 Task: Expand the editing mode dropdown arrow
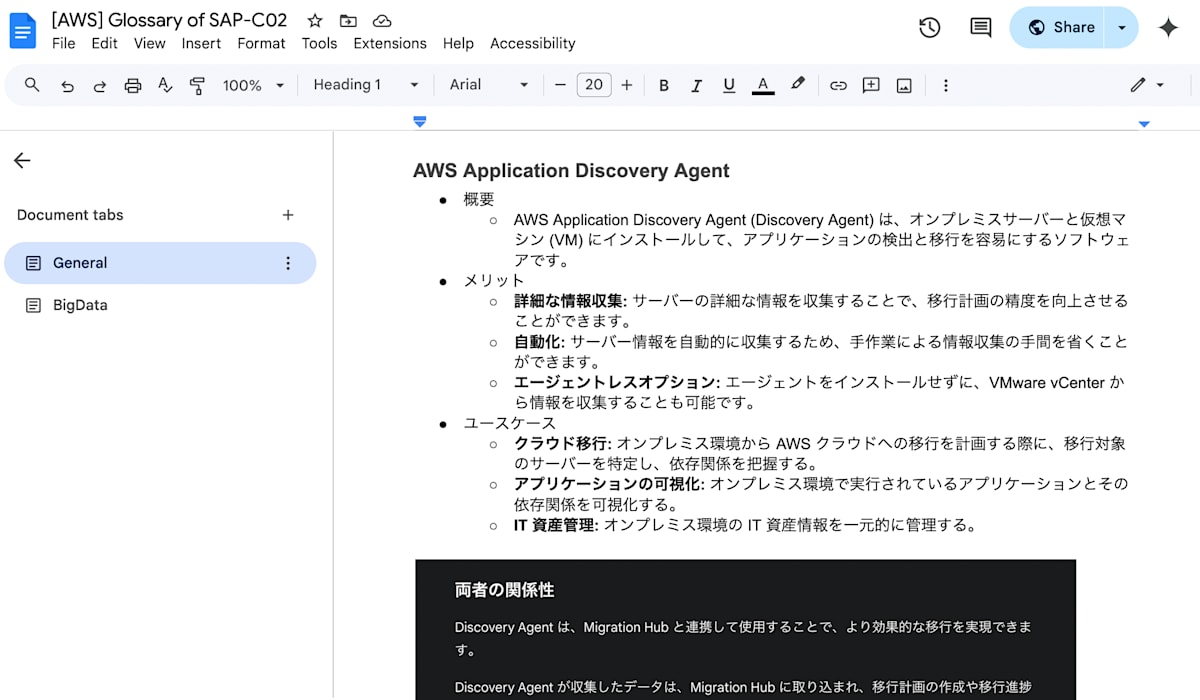click(1160, 86)
